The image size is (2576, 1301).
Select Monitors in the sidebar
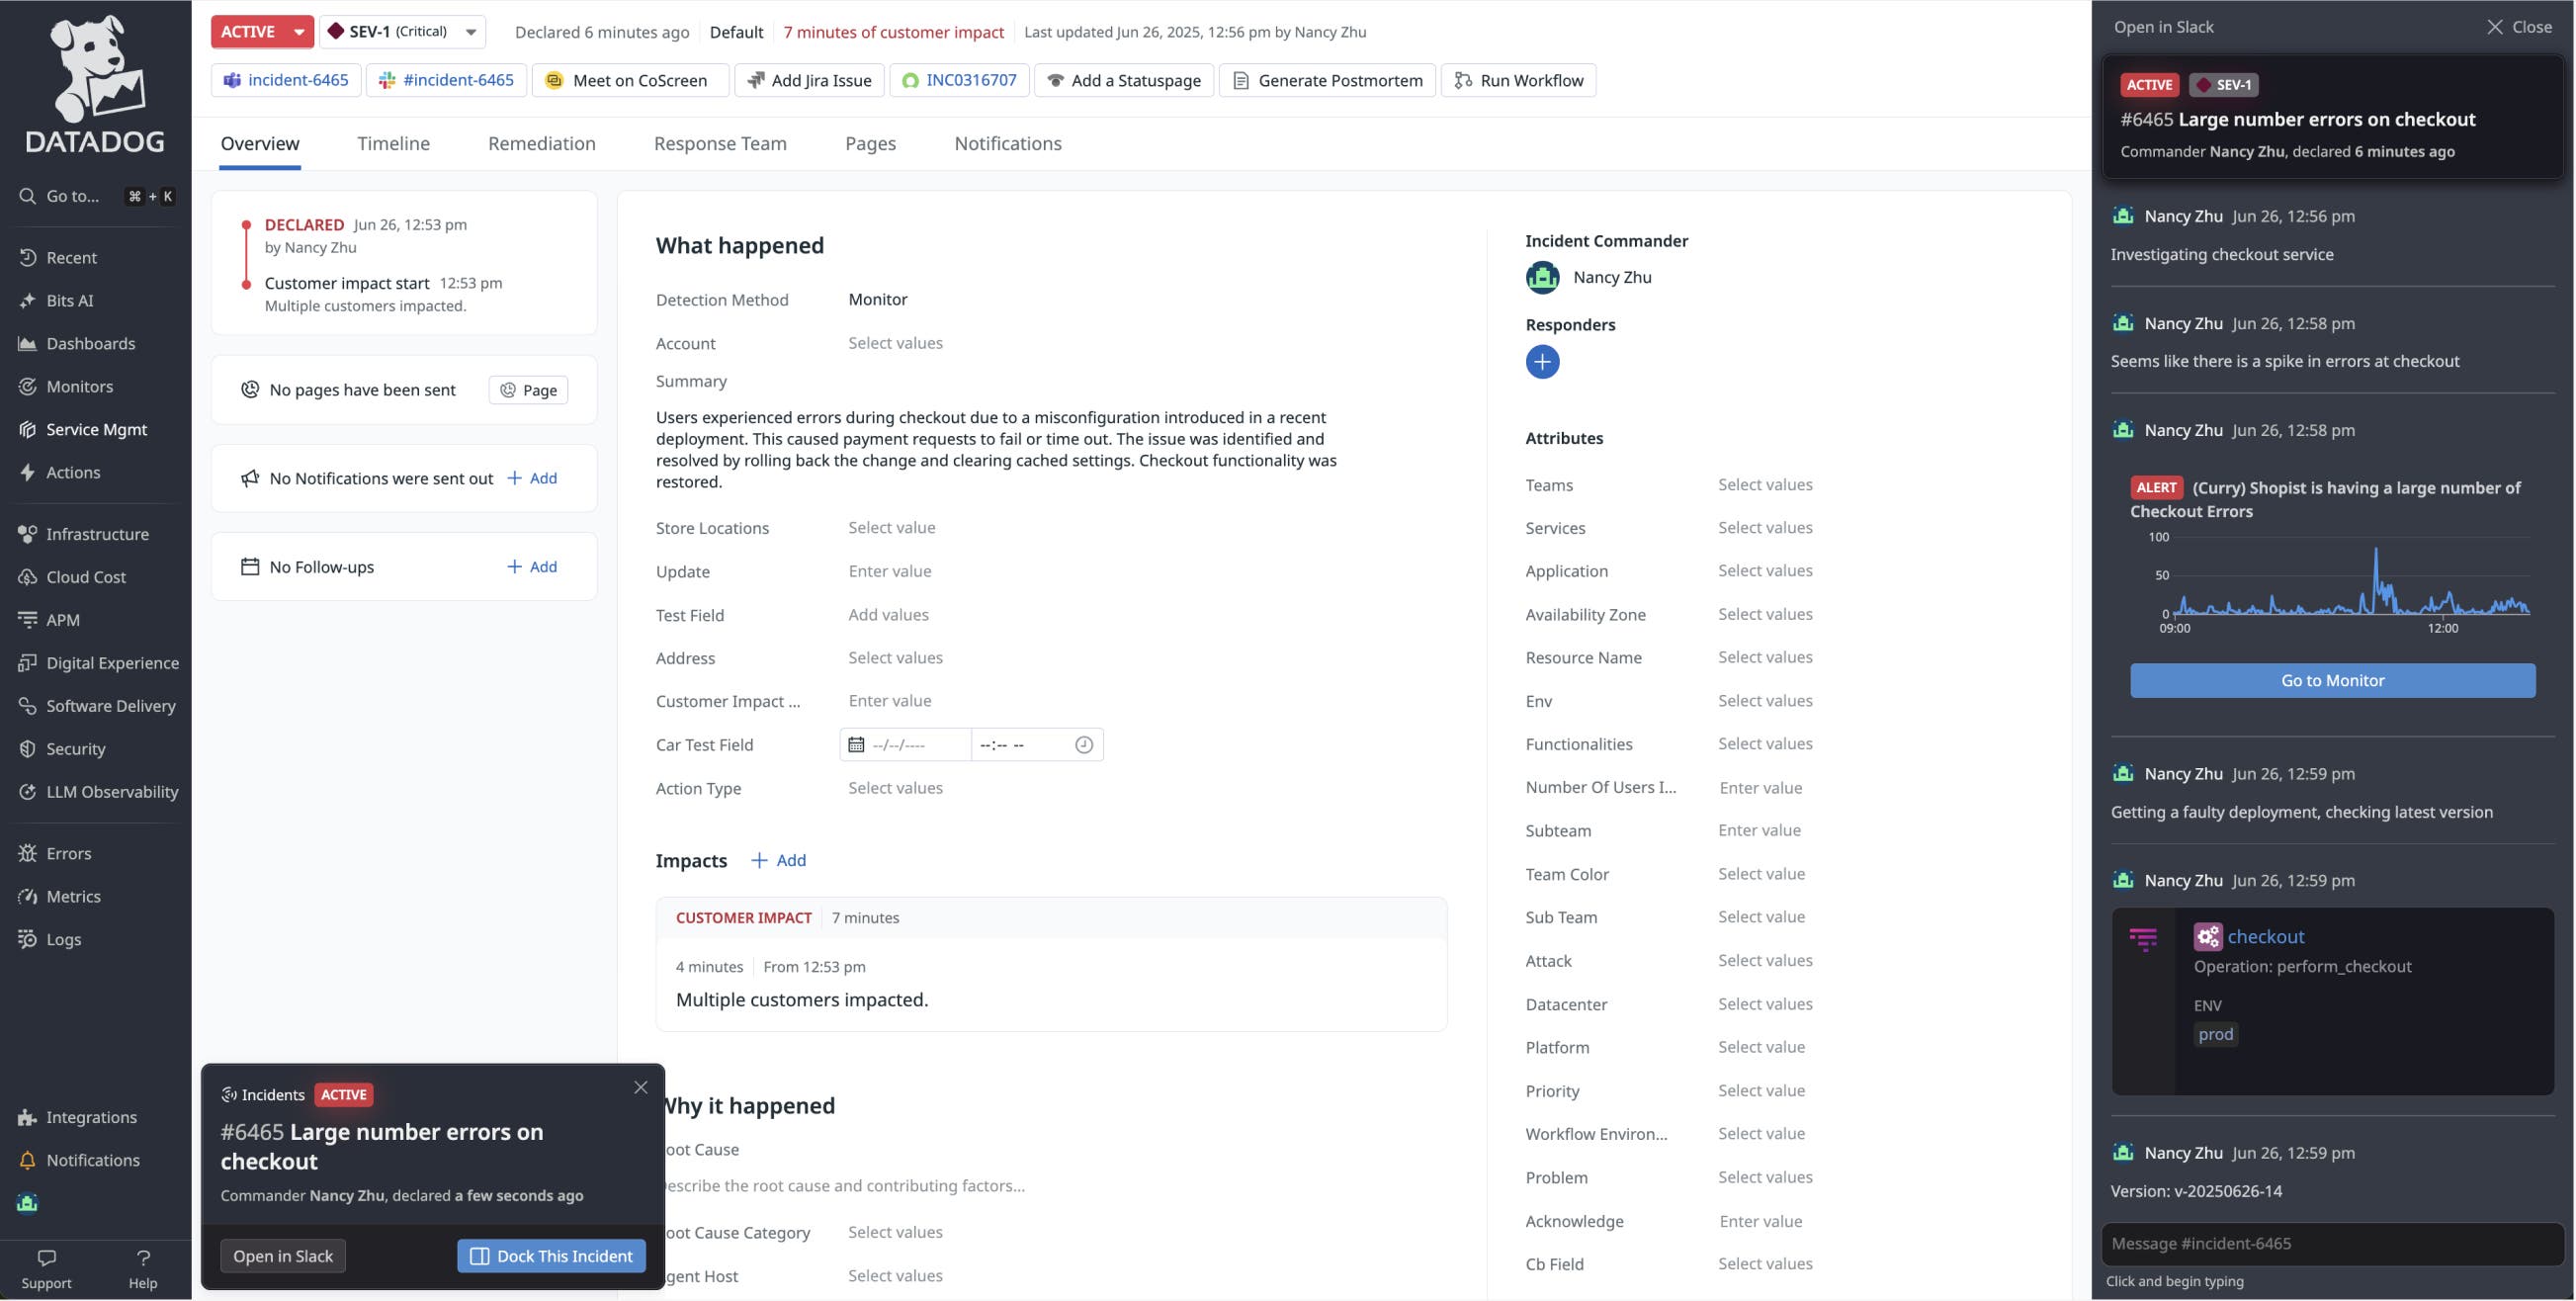79,386
